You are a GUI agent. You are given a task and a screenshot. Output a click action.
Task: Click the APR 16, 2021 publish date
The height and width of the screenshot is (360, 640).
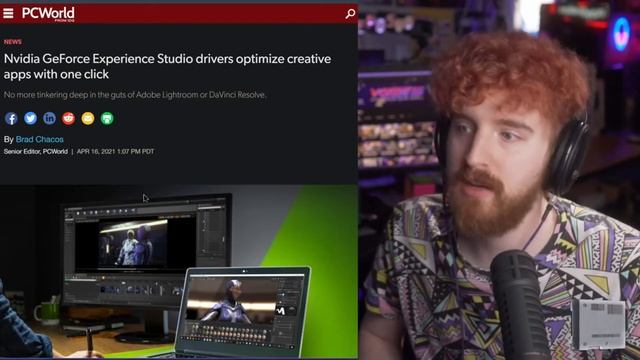point(116,151)
